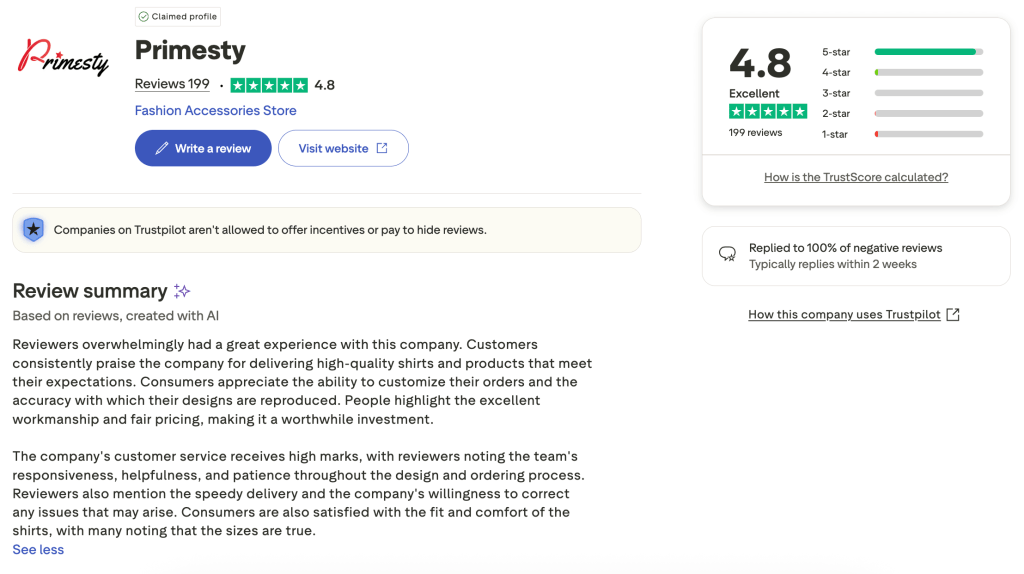This screenshot has height=574, width=1024.
Task: Click the green star rating beside Reviews 199
Action: point(269,85)
